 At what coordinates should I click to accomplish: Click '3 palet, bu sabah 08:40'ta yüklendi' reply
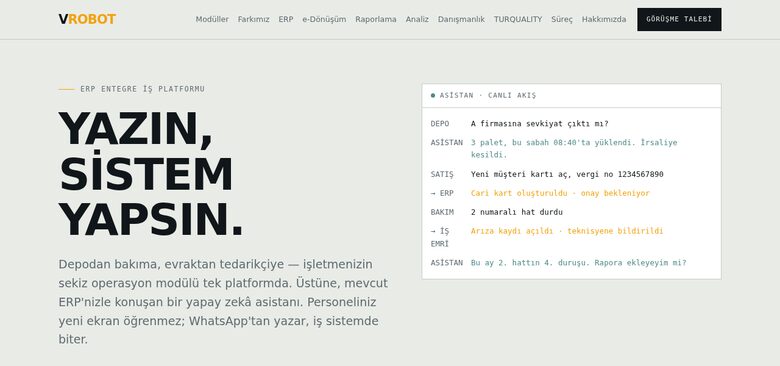click(574, 149)
